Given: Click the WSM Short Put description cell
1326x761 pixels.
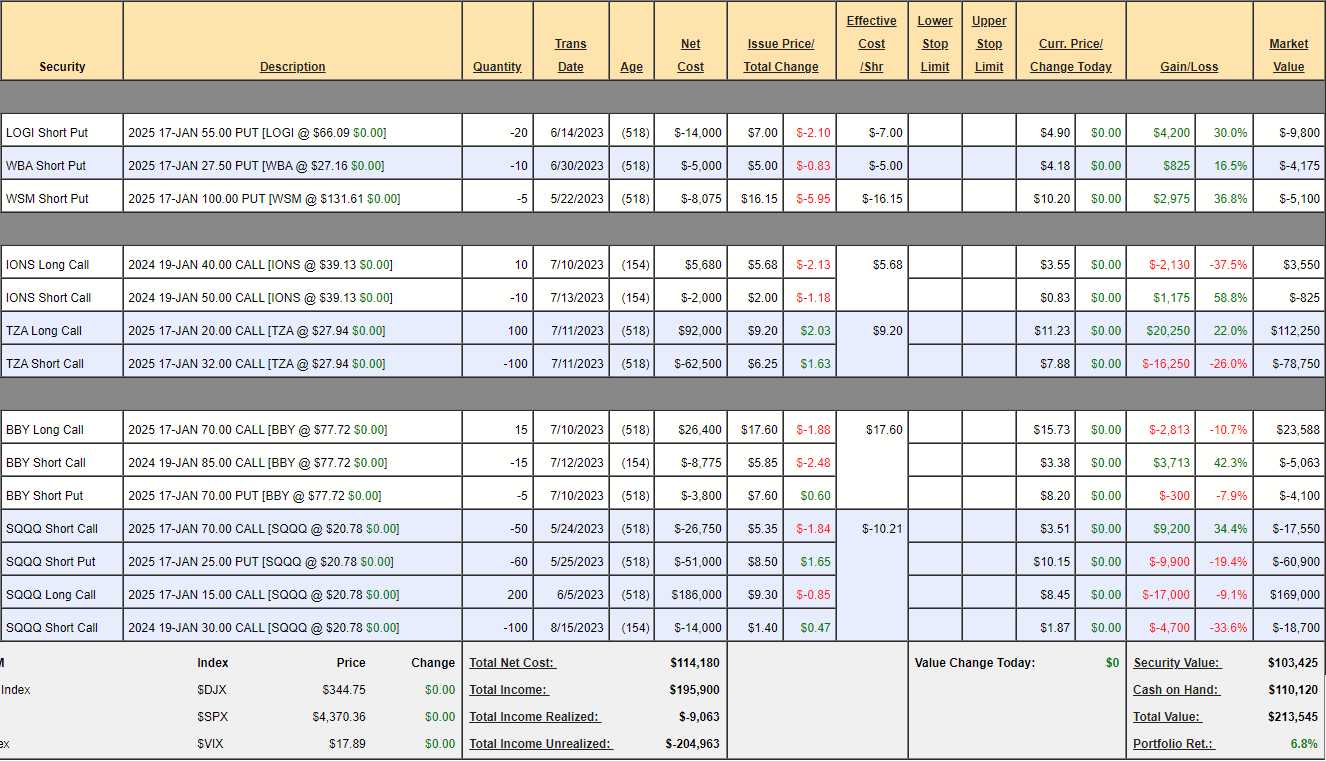Looking at the screenshot, I should click(264, 199).
